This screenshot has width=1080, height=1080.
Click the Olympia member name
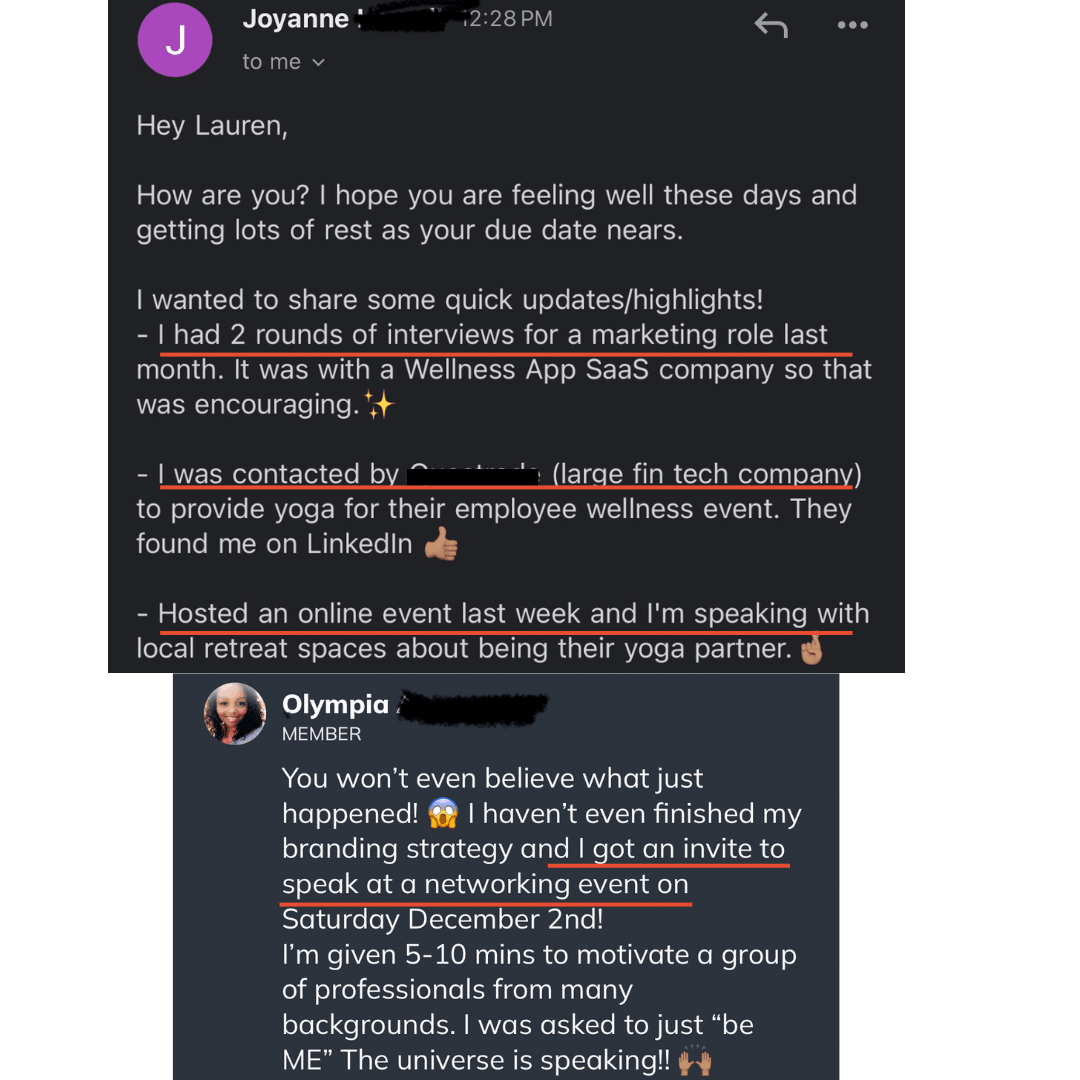click(335, 704)
